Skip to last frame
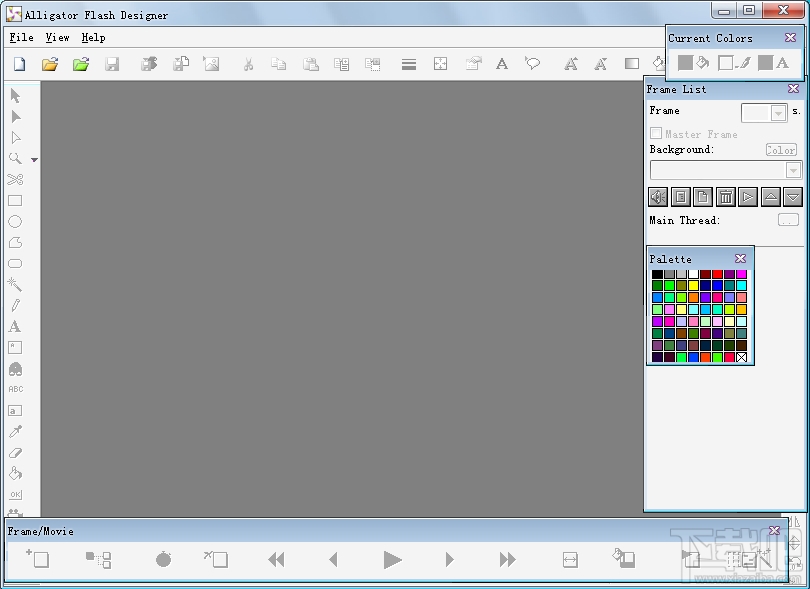The image size is (810, 589). [x=507, y=560]
